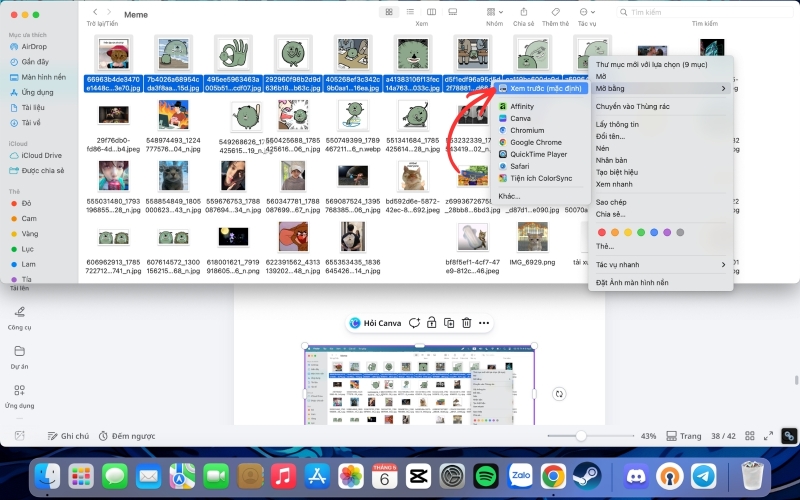
Task: Click the Finder share (Chia sẻ) toolbar icon
Action: pyautogui.click(x=523, y=12)
